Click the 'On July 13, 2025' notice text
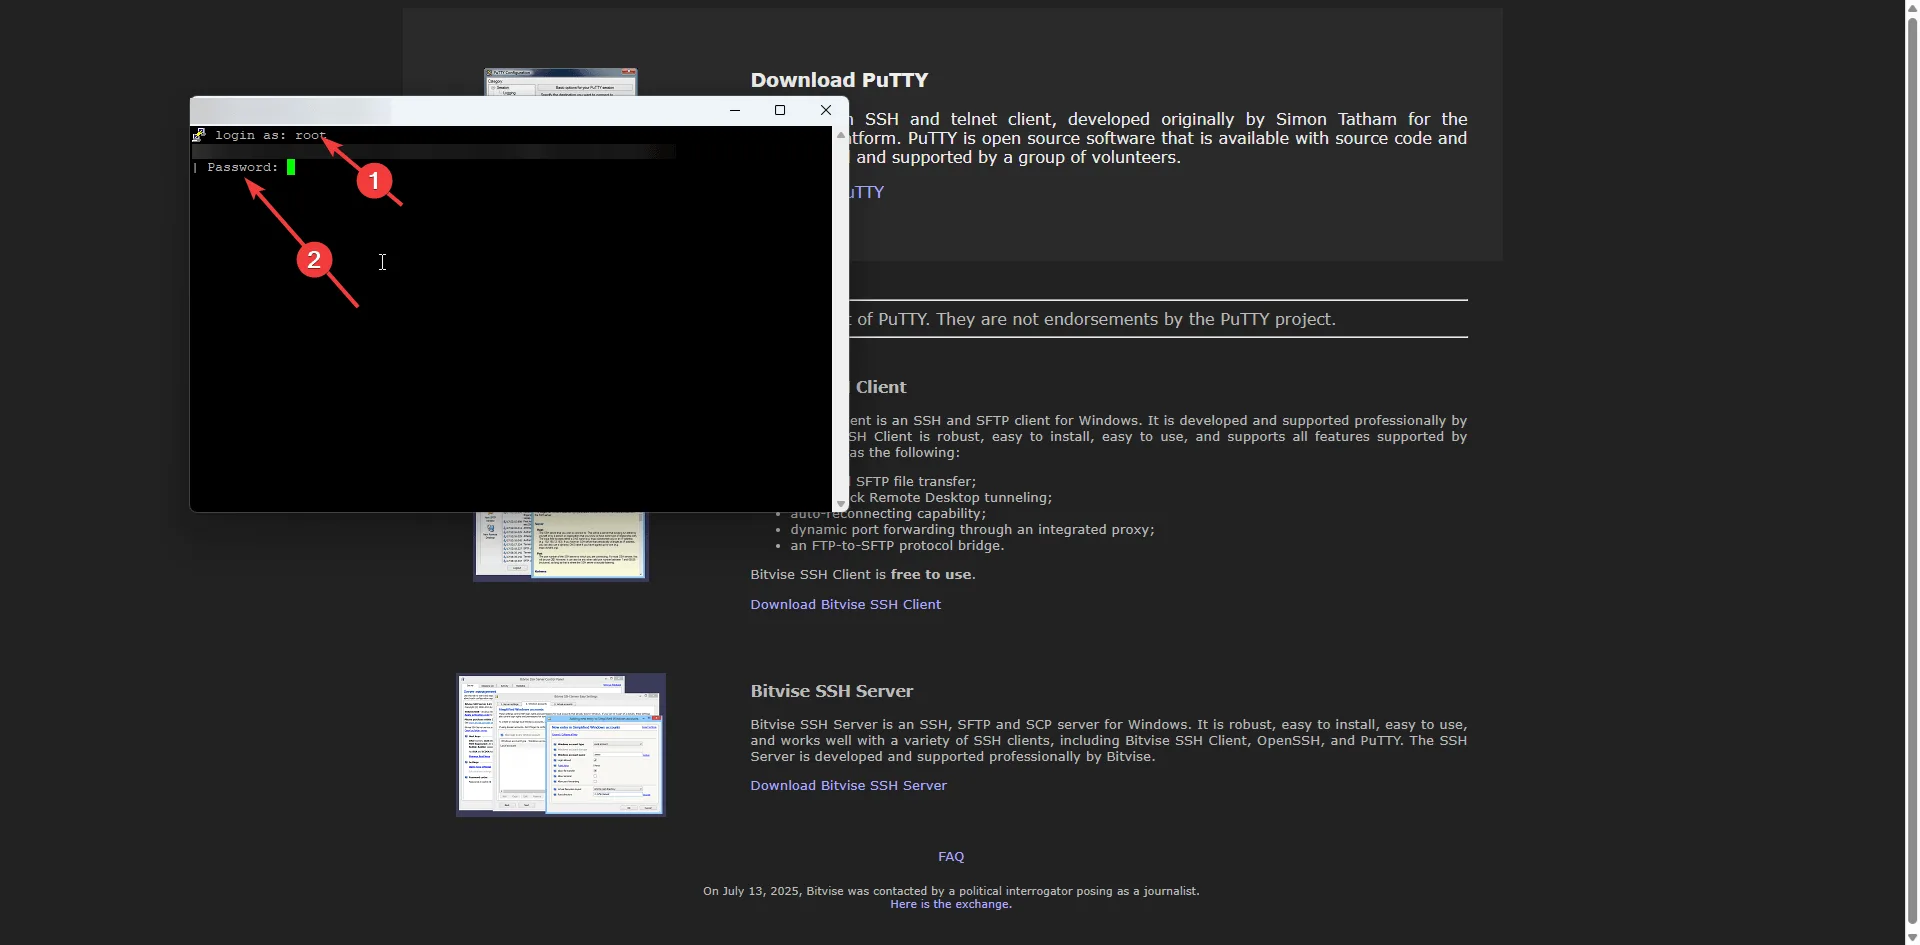 tap(951, 891)
